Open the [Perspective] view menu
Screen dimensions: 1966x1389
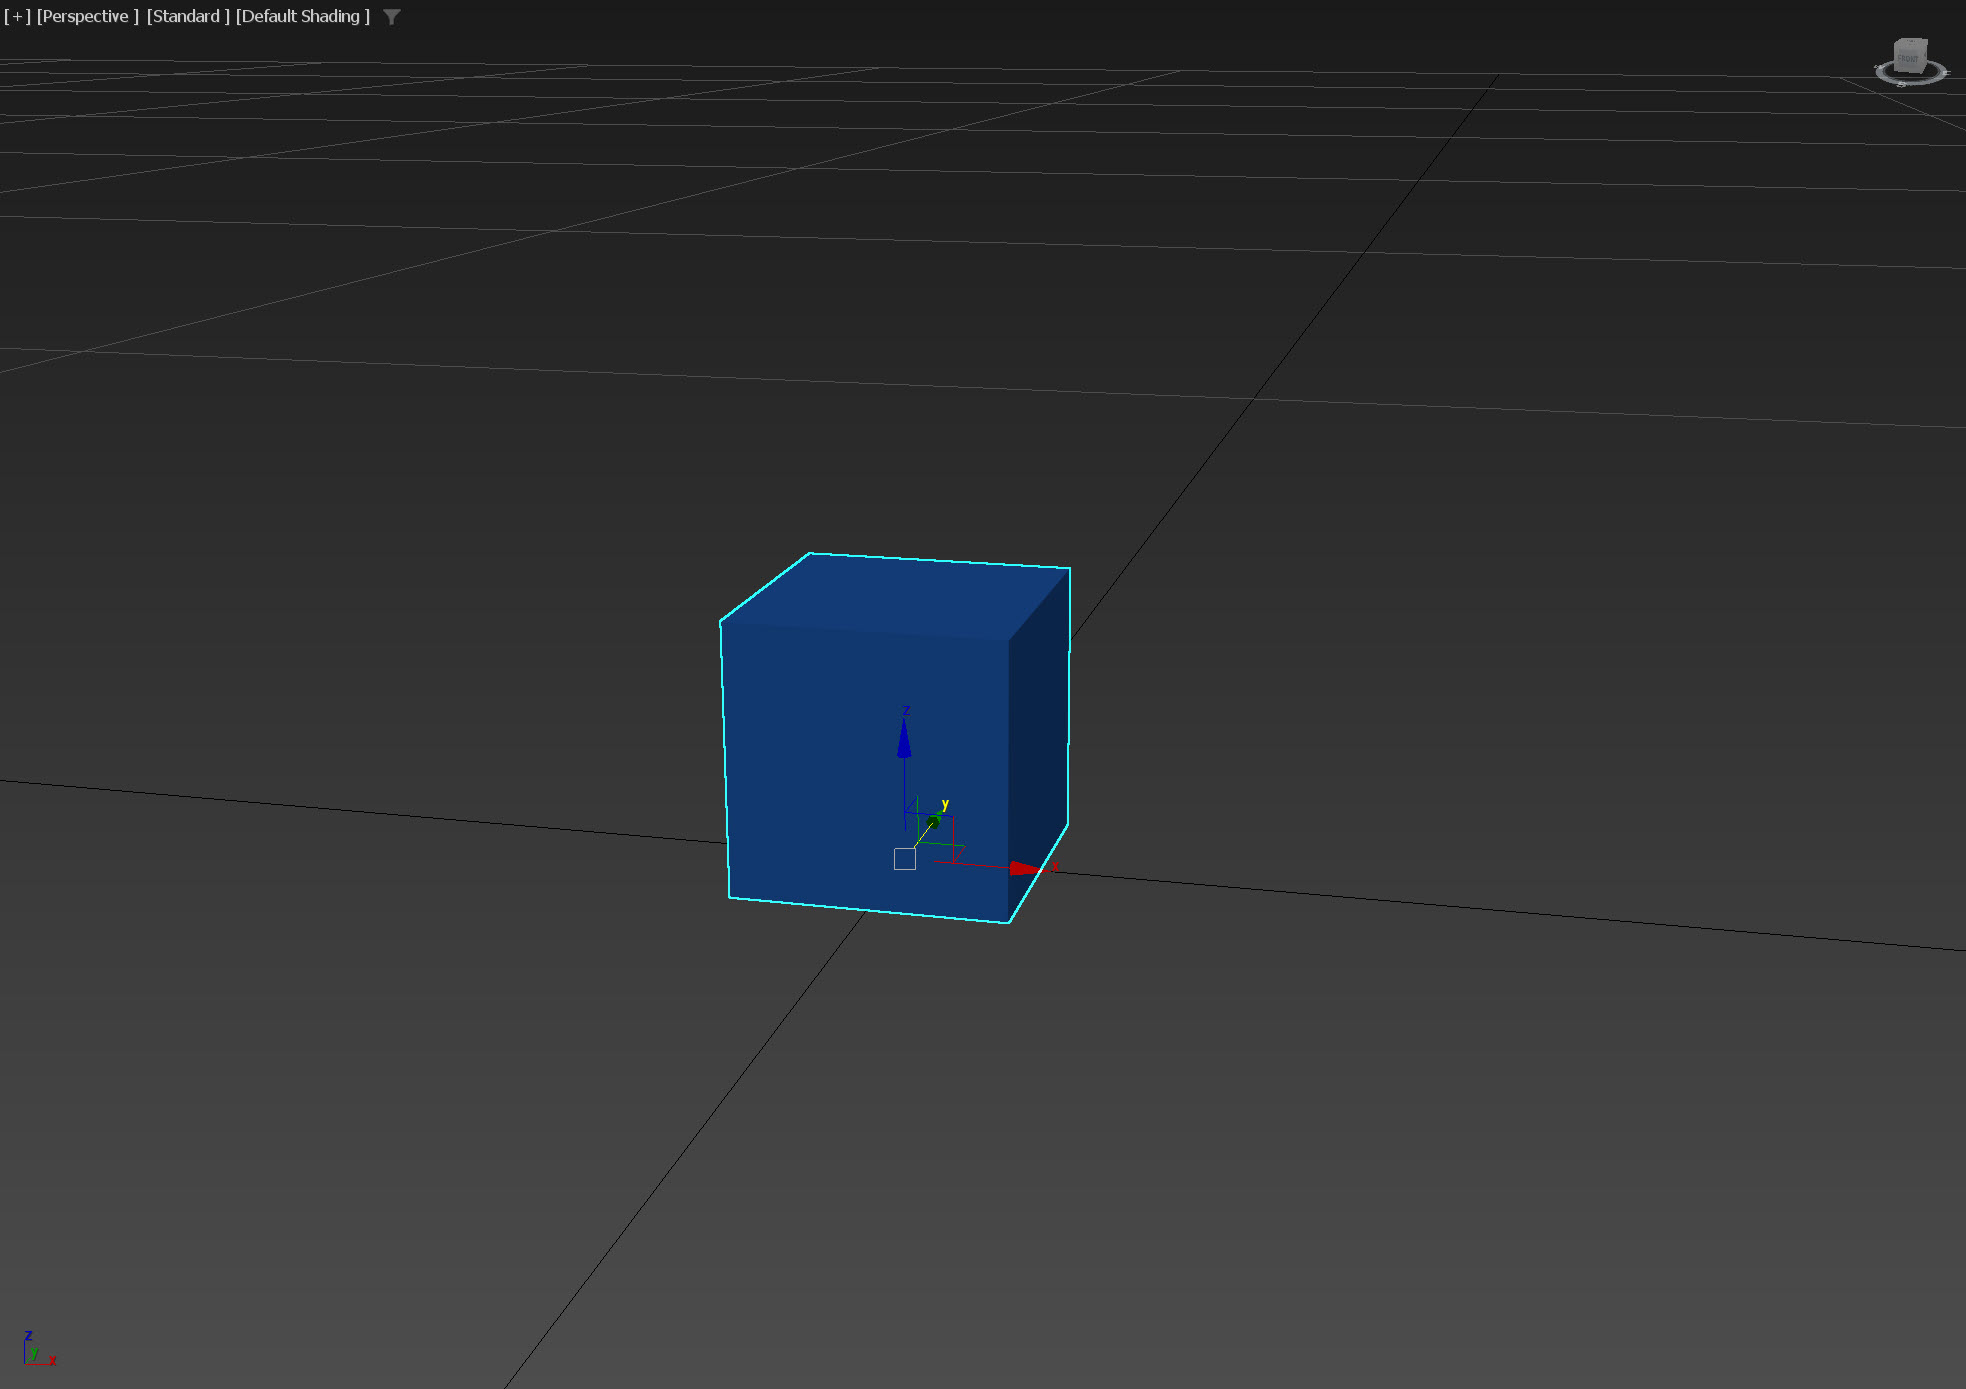[x=87, y=16]
